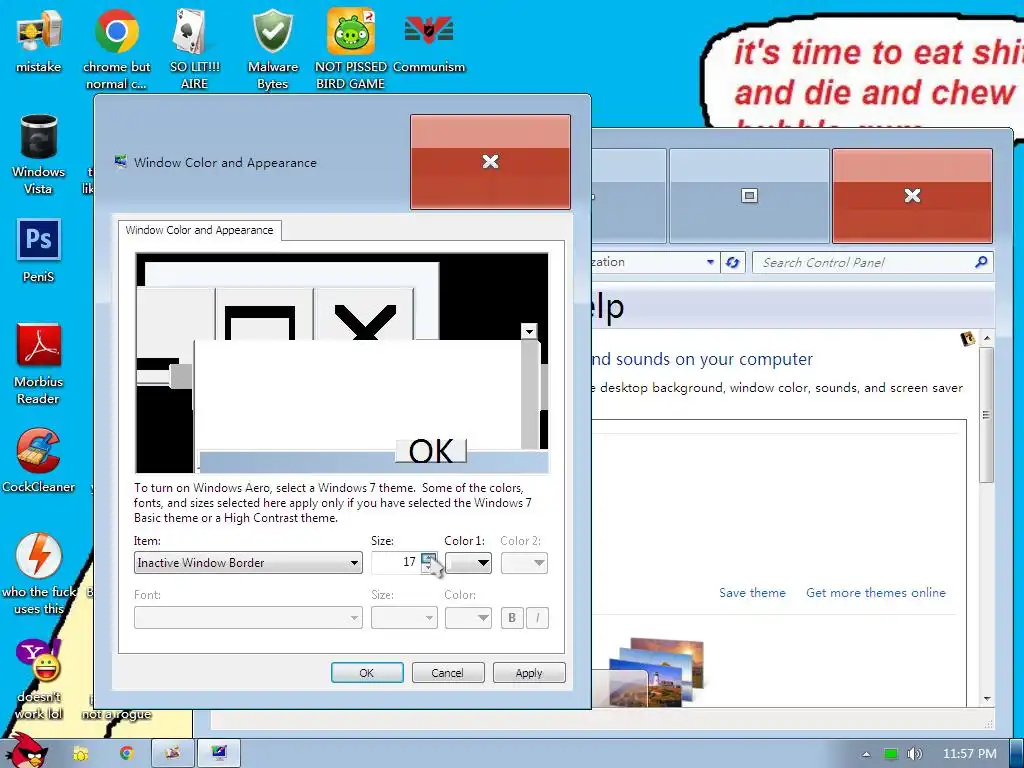Expand the Control Panel address dropdown arrow
1024x768 pixels.
(711, 263)
